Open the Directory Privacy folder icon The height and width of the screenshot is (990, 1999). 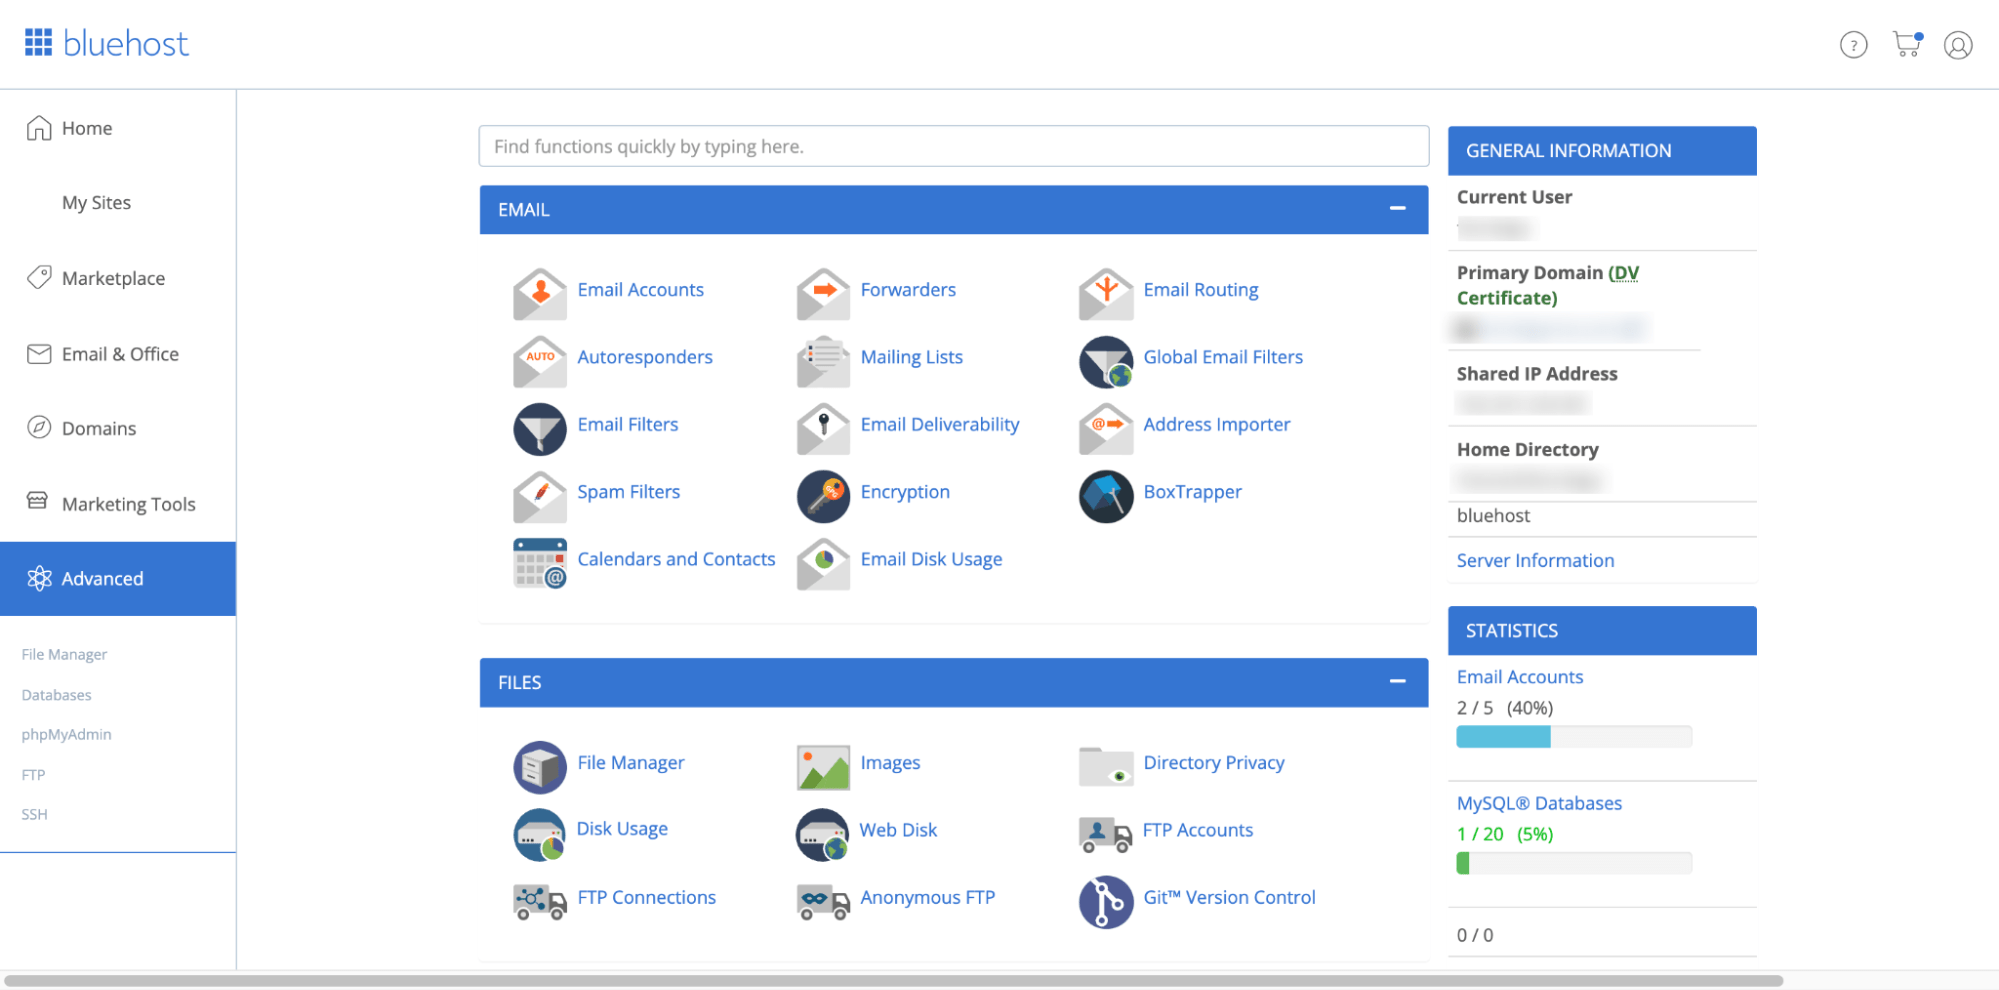coord(1106,767)
